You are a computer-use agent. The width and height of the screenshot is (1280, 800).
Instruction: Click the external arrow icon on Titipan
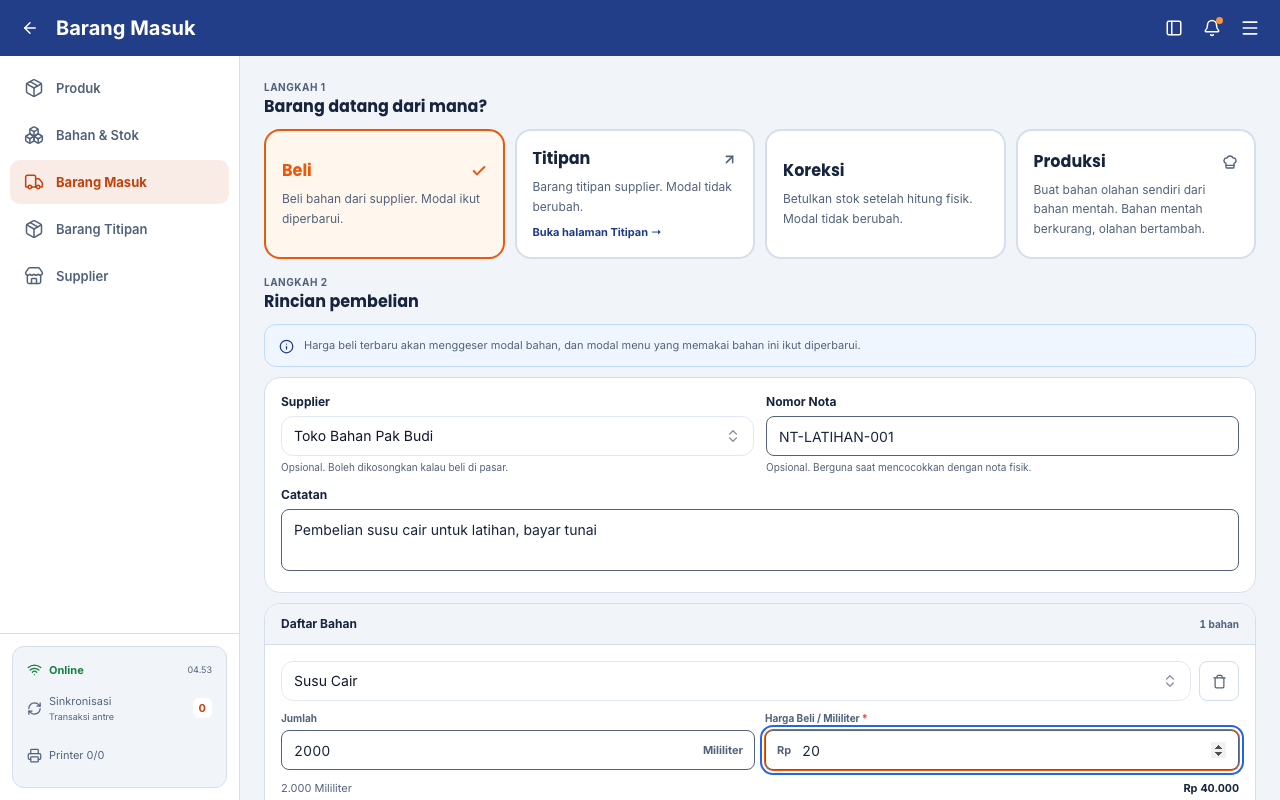tap(729, 159)
